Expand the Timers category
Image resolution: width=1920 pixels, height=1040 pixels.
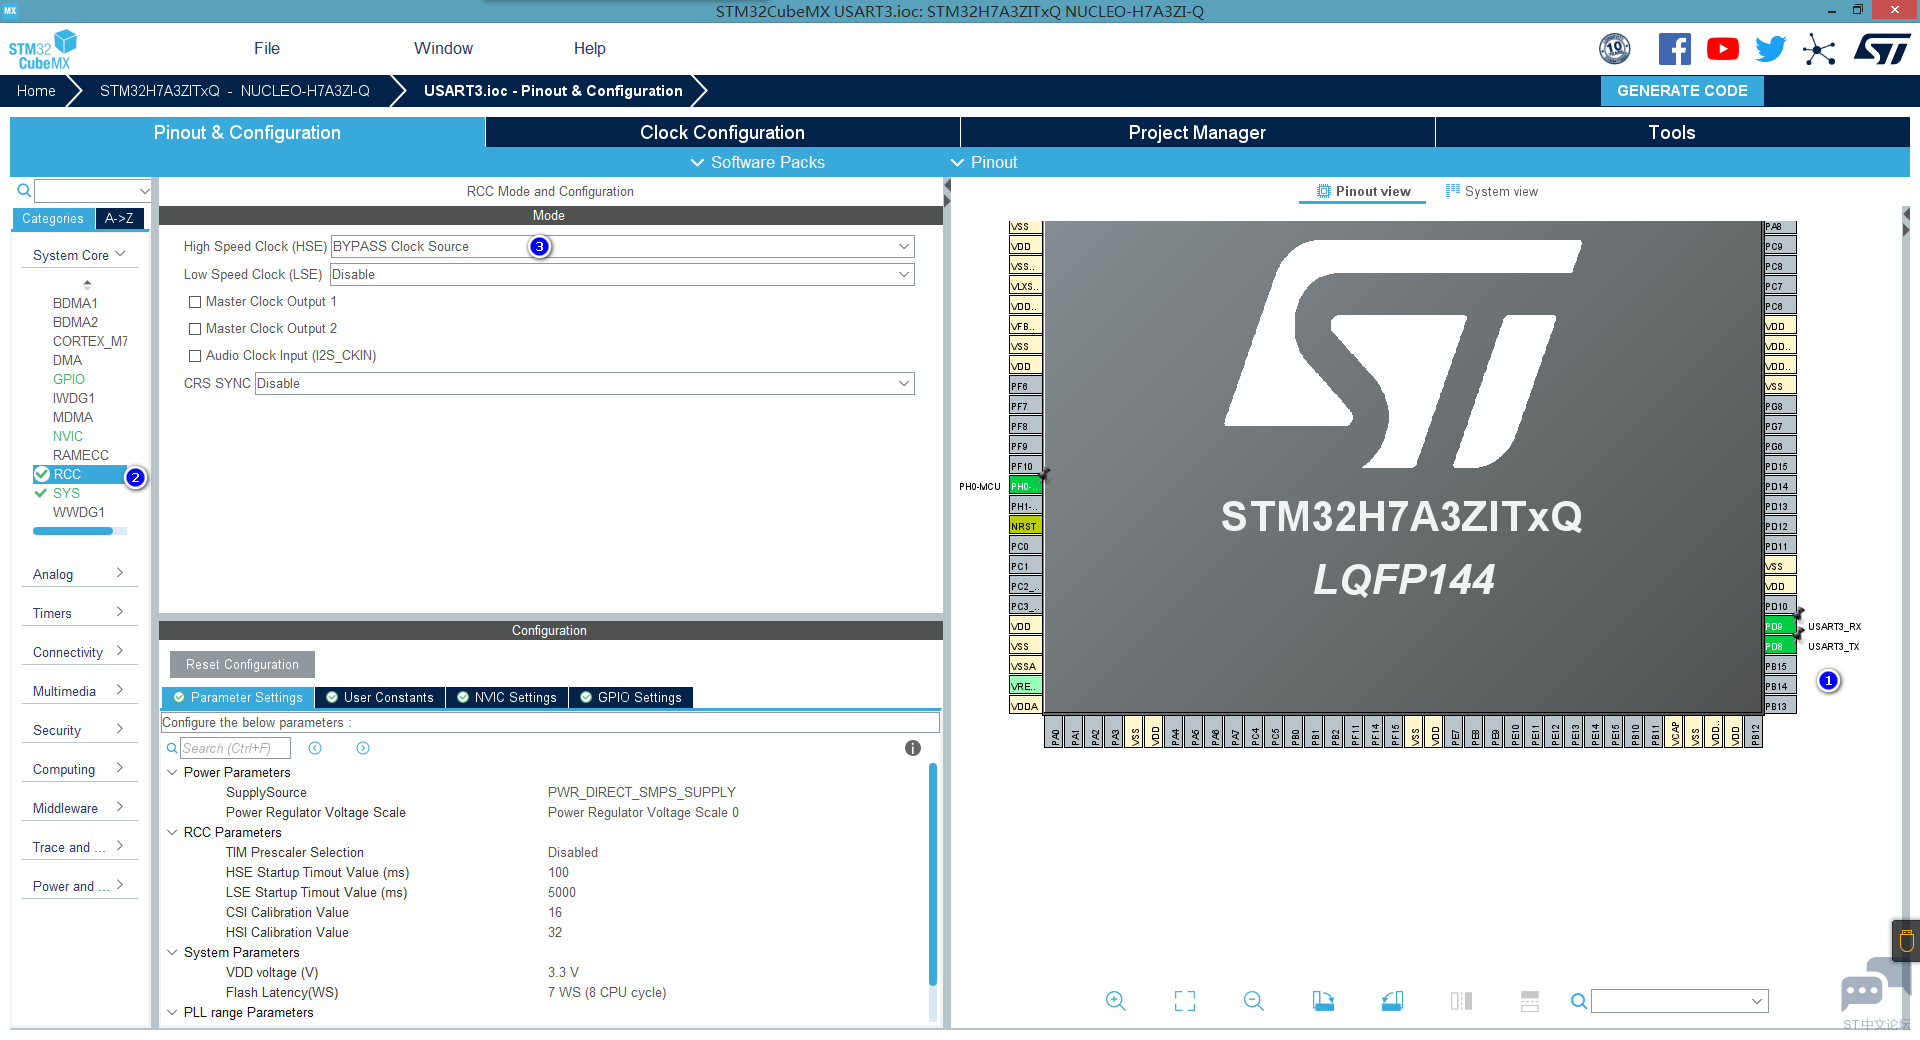pyautogui.click(x=79, y=613)
